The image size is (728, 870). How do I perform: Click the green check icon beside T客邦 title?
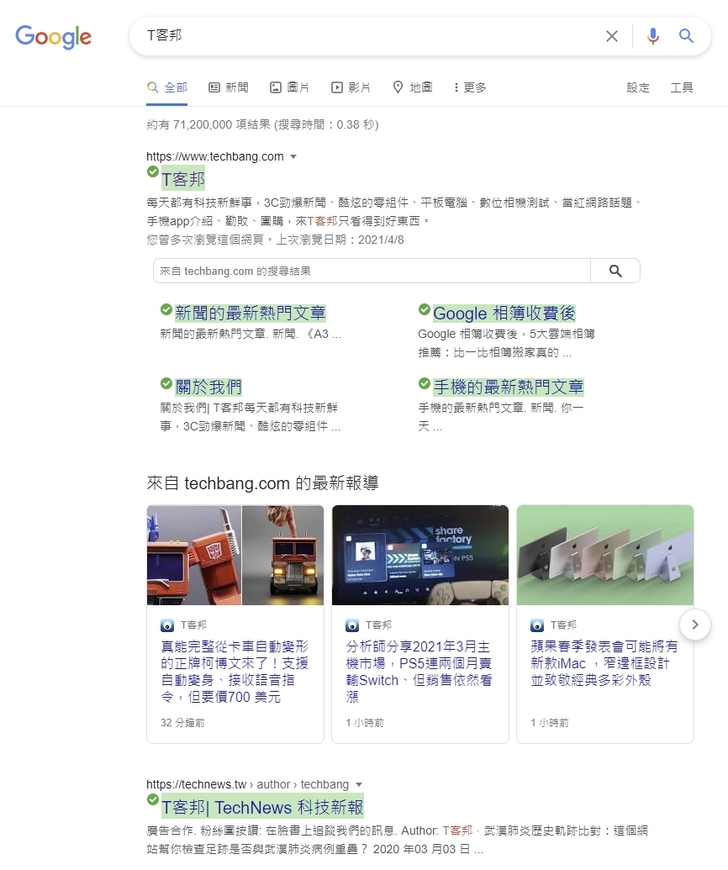(x=153, y=171)
